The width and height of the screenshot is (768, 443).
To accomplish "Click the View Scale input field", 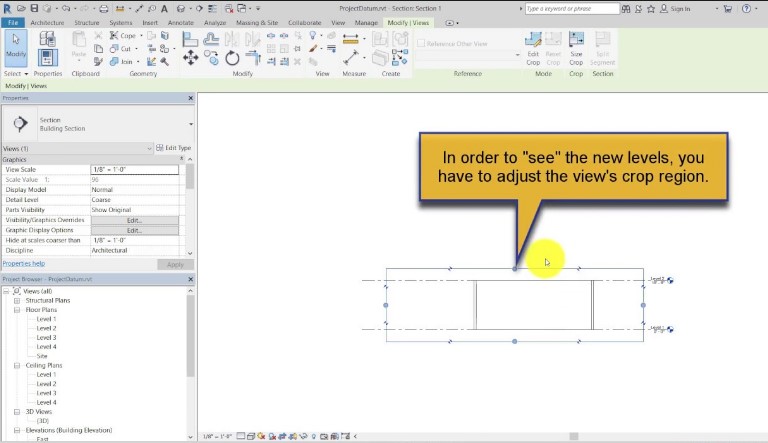I will [x=135, y=170].
